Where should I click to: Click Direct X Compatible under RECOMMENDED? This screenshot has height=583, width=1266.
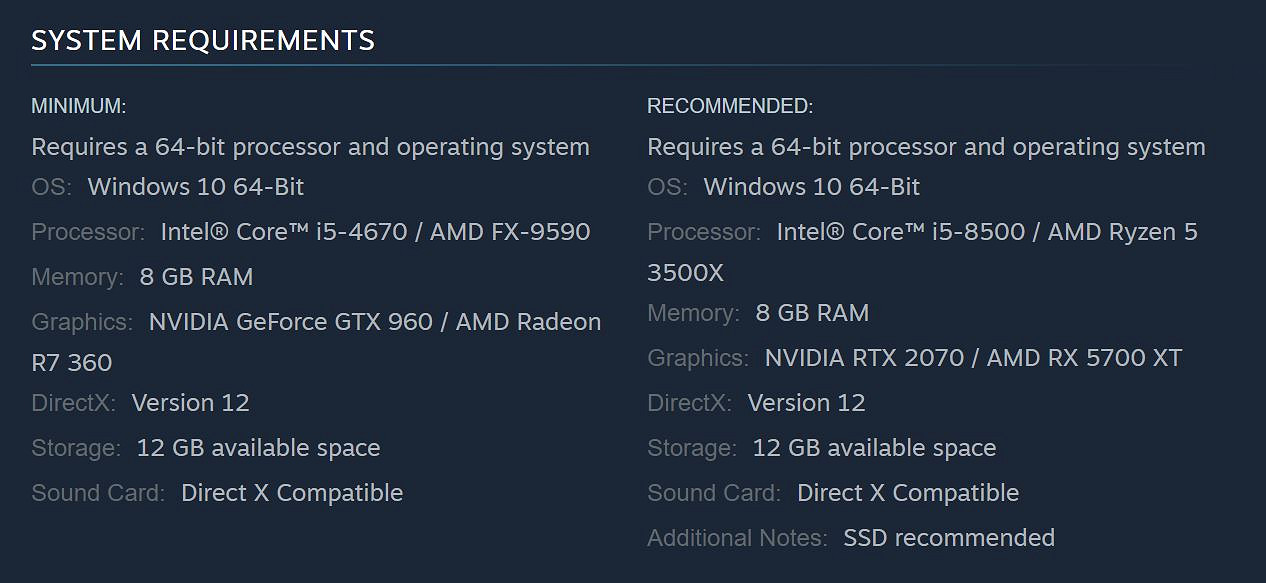908,493
